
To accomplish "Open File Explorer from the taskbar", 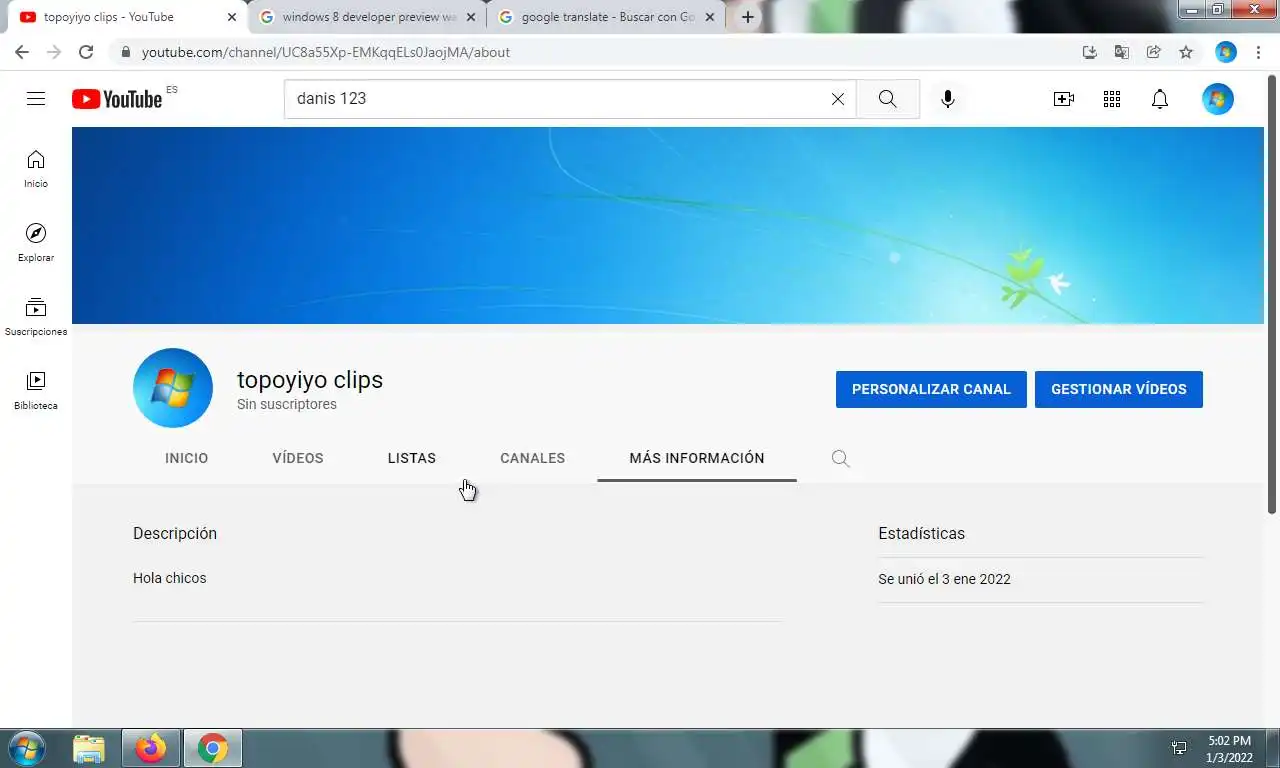I will tap(89, 748).
